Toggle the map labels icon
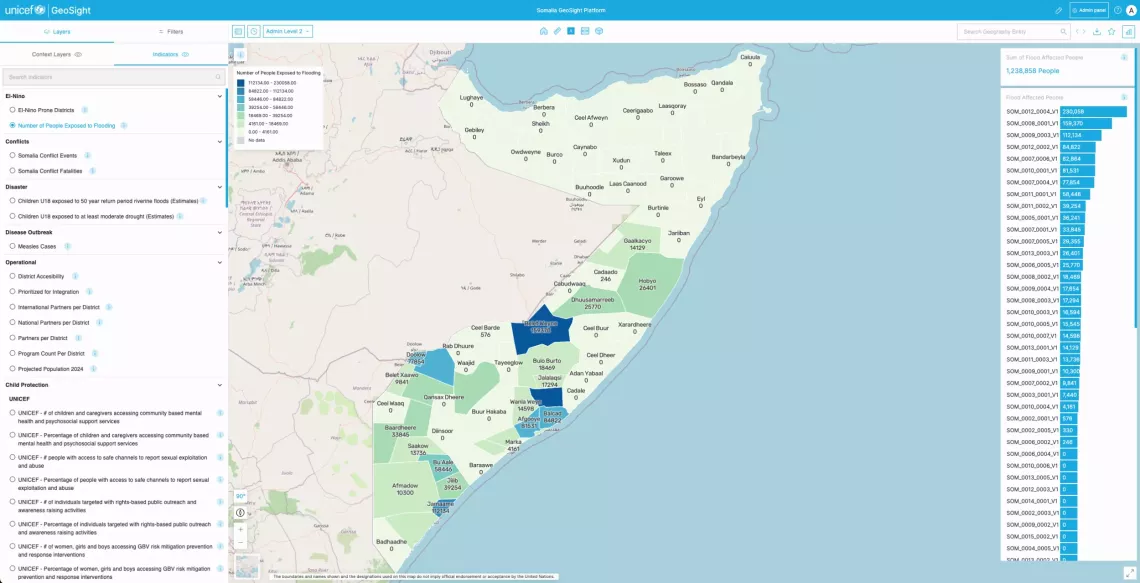 pos(571,31)
